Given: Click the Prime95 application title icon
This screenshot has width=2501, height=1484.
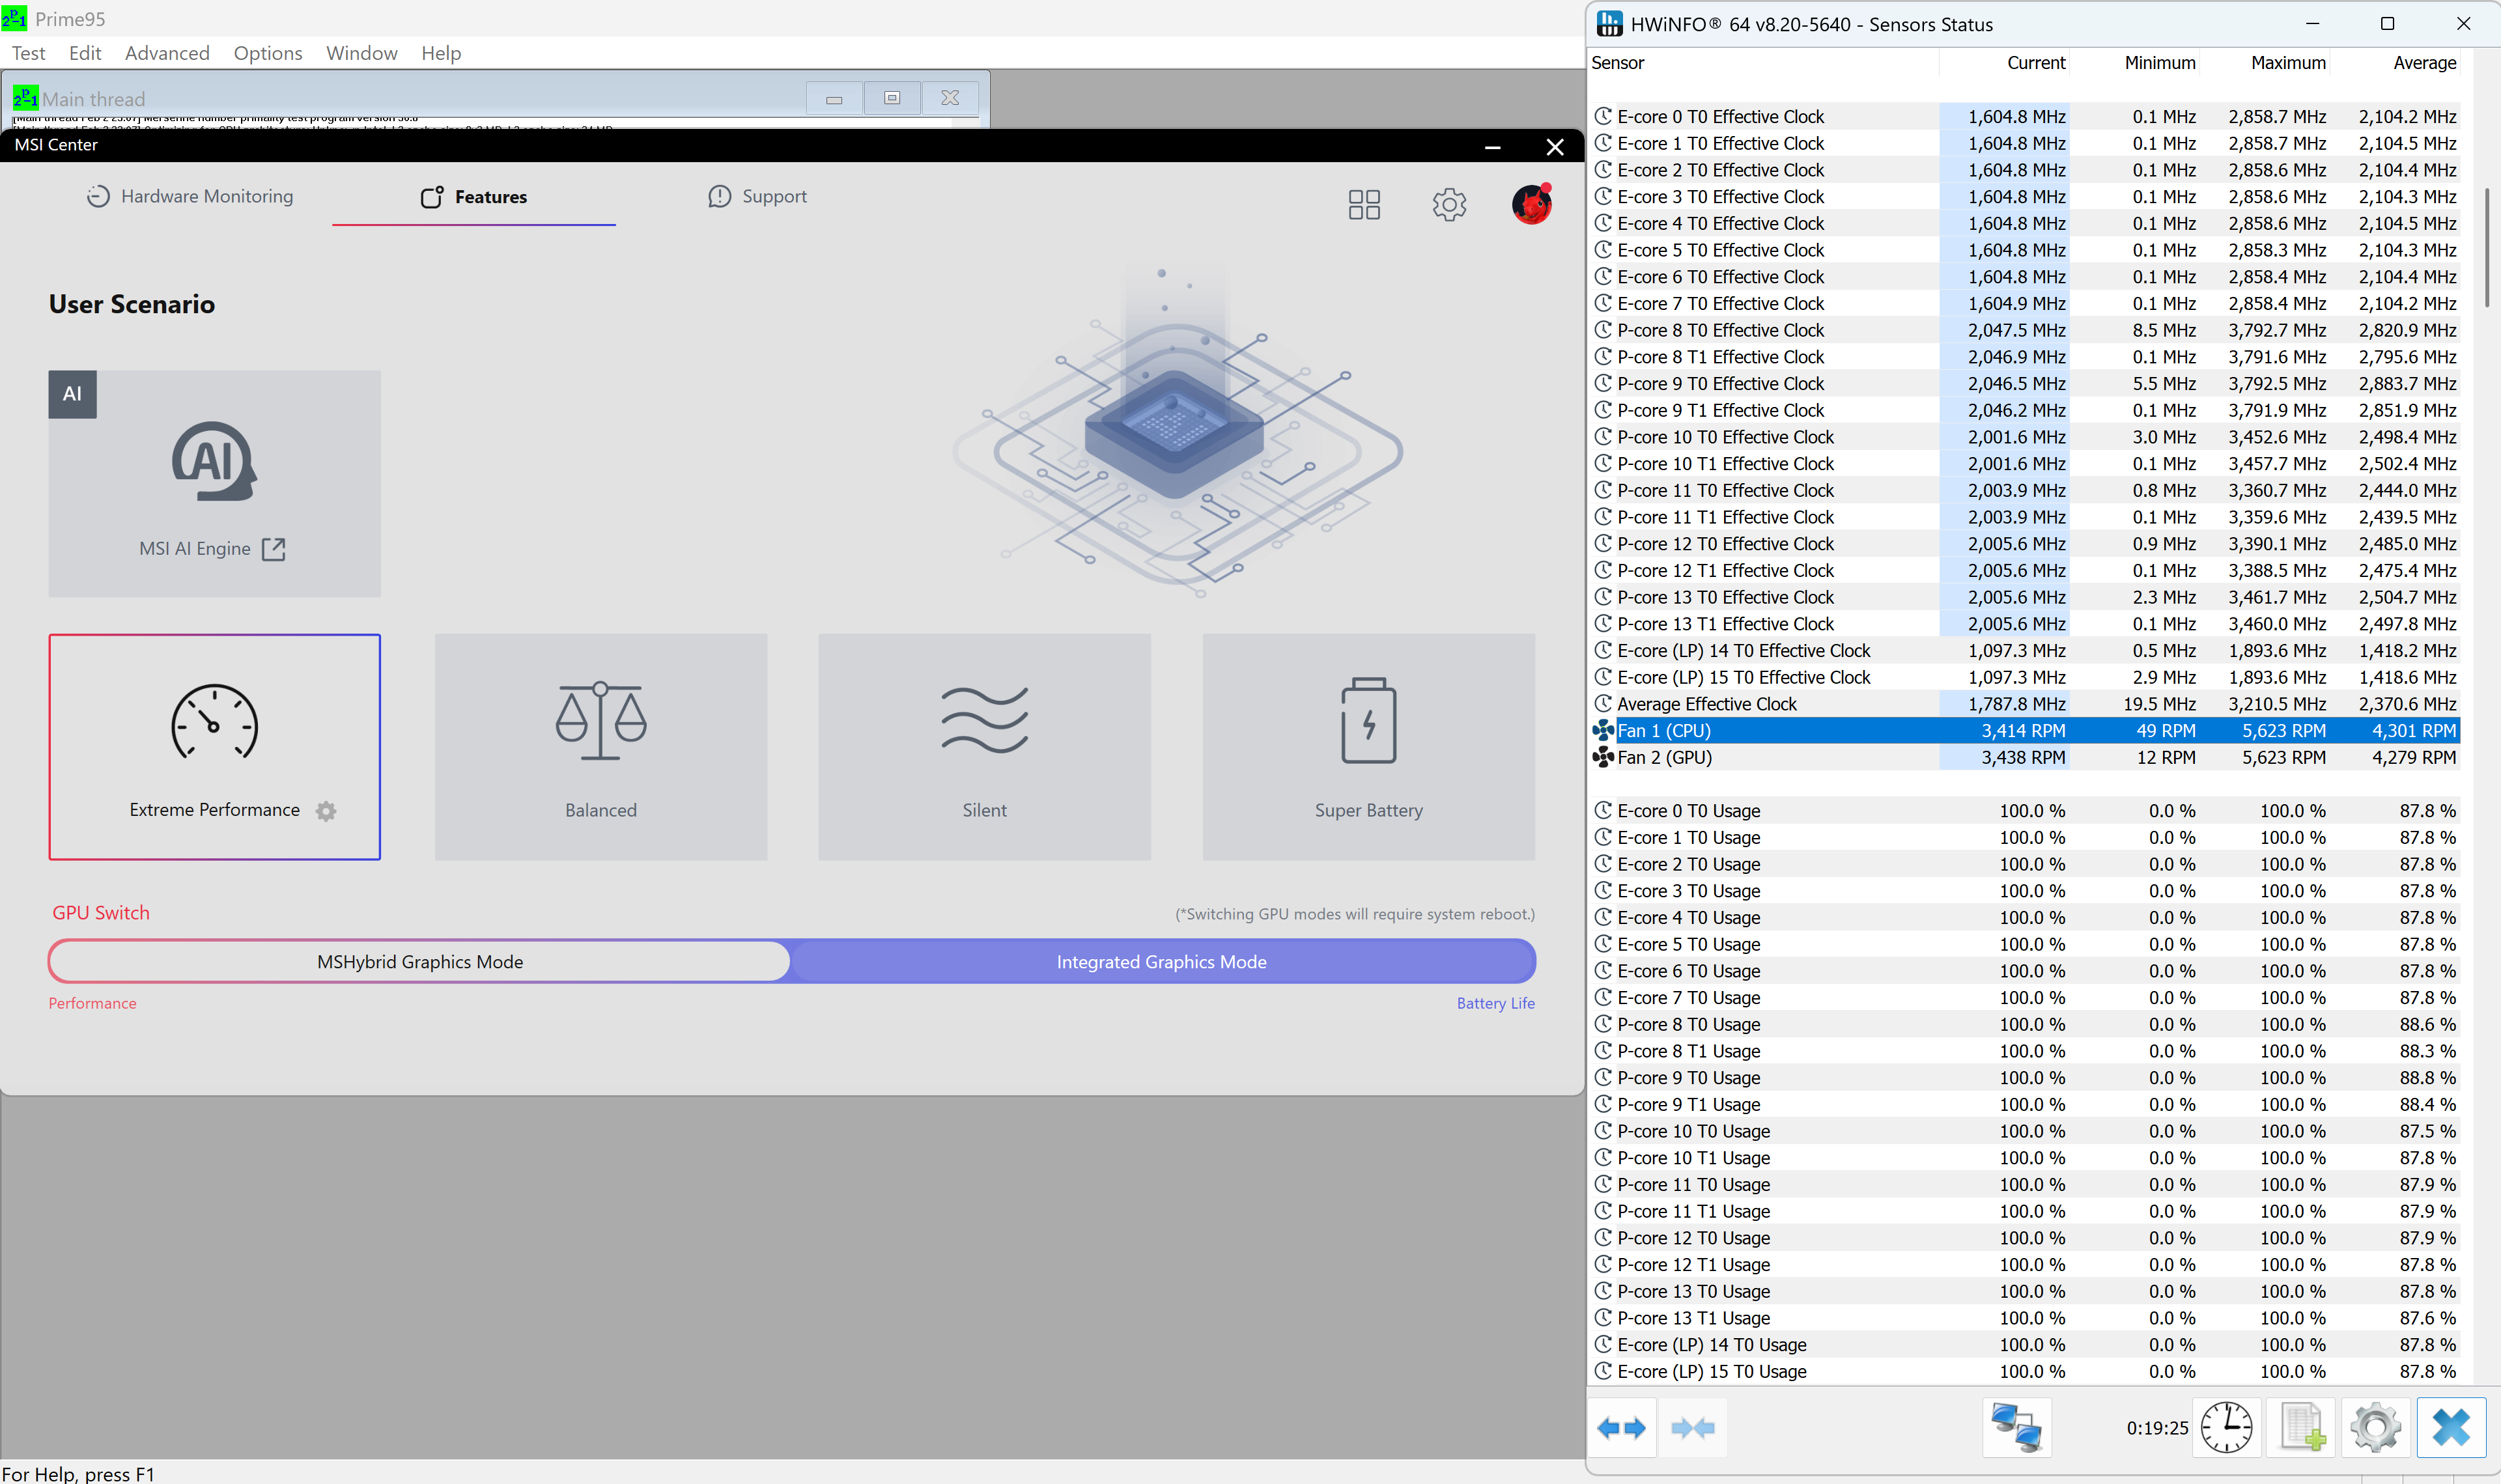Looking at the screenshot, I should (x=14, y=18).
